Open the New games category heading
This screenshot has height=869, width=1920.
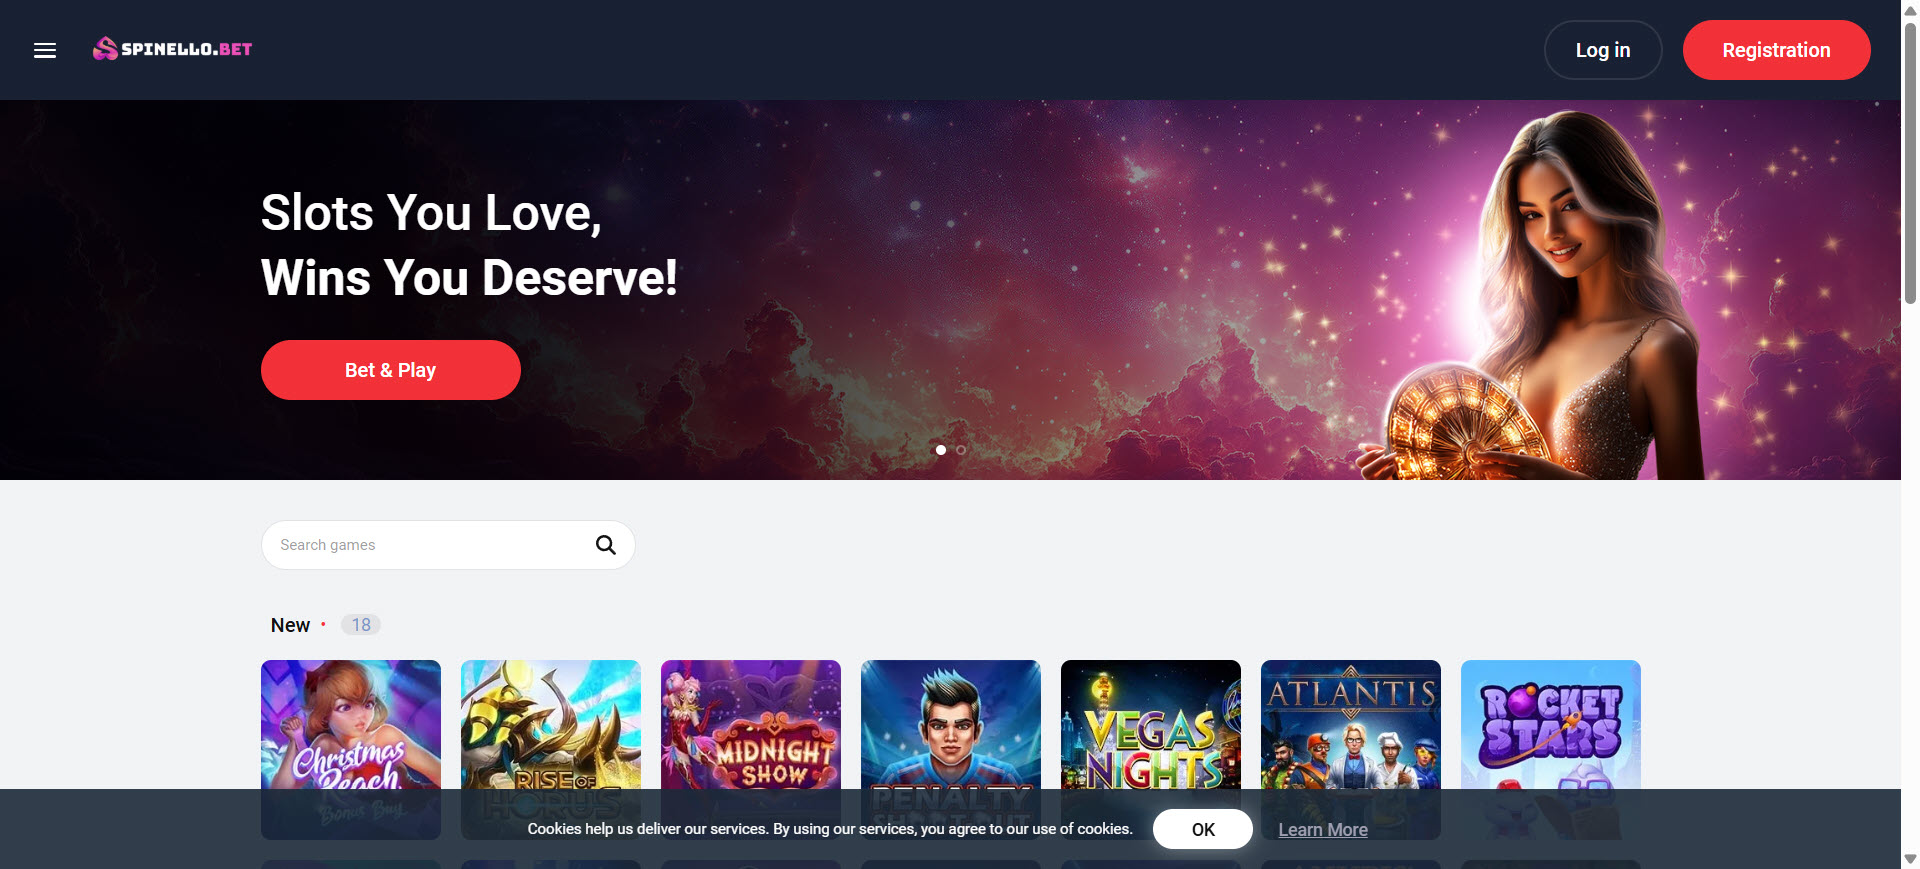pos(290,625)
